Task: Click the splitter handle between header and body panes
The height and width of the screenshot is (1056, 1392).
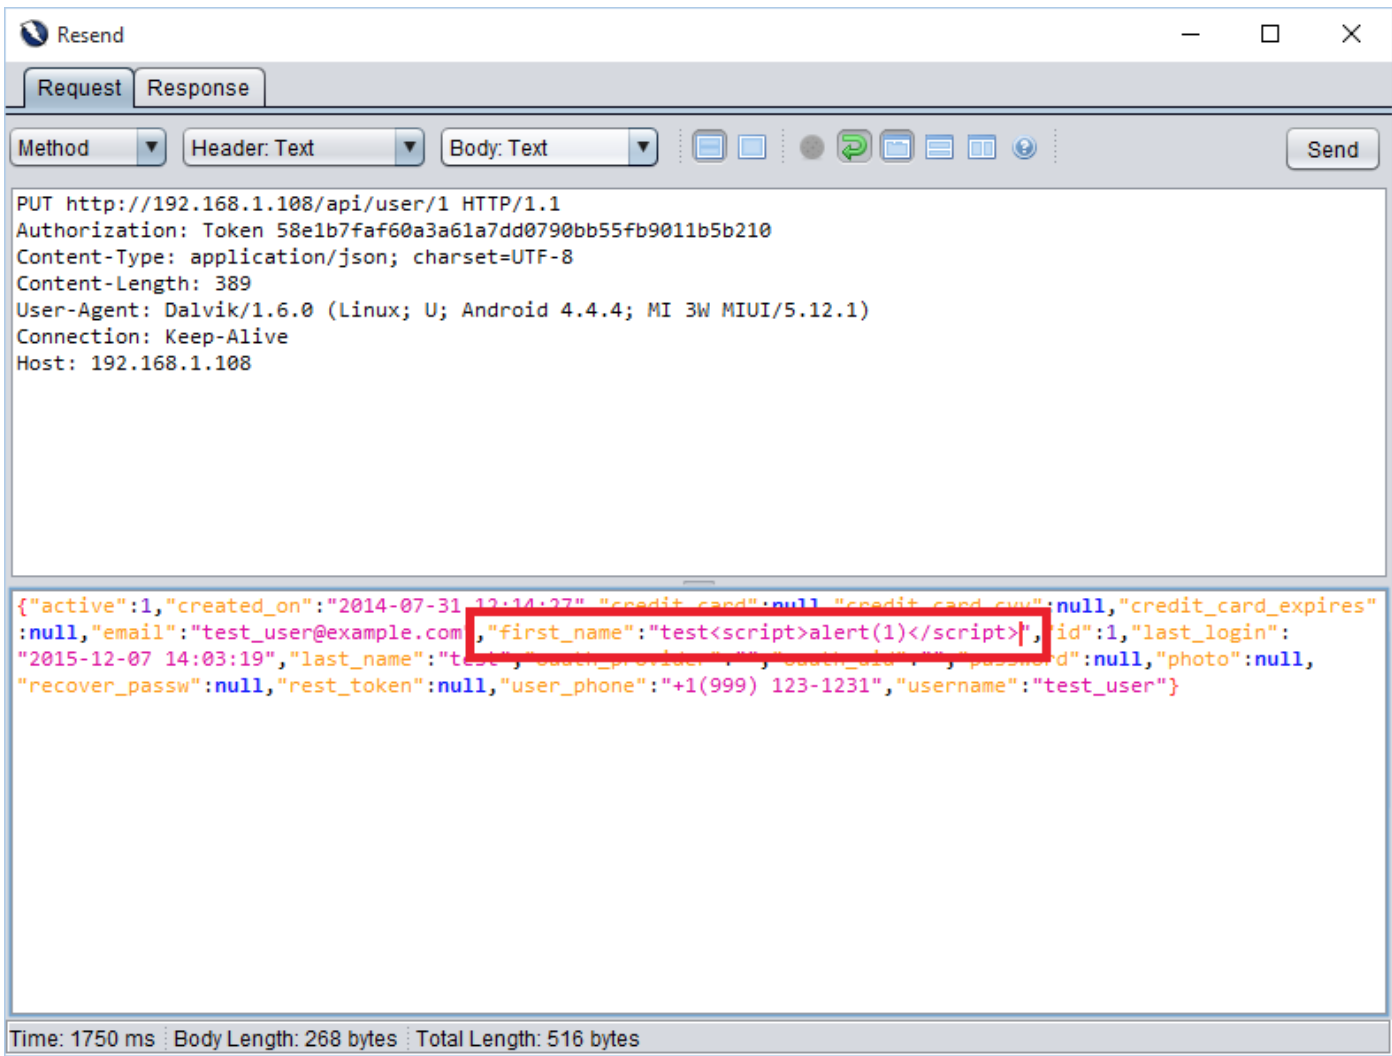Action: [698, 582]
